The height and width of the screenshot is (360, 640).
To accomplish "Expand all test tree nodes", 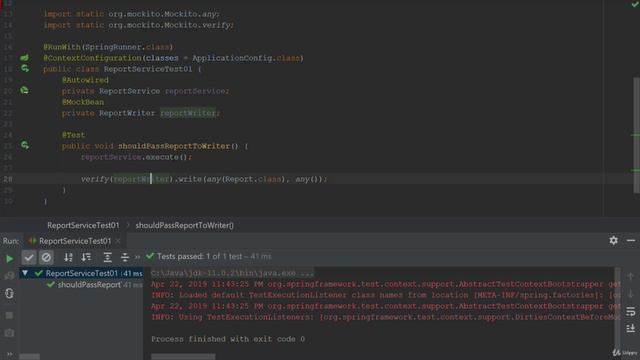I will pyautogui.click(x=107, y=257).
